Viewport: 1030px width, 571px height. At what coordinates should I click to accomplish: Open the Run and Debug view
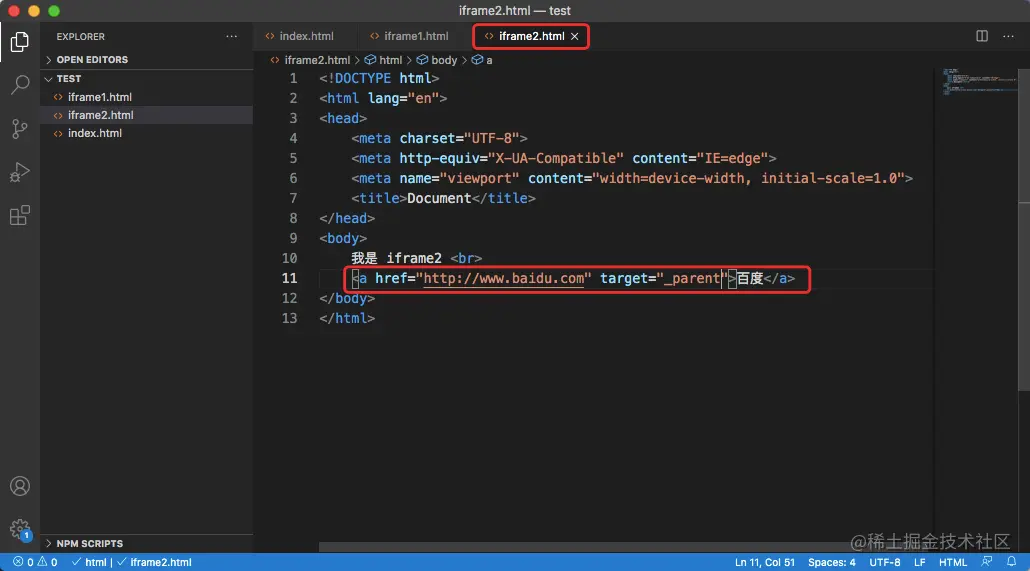tap(20, 172)
